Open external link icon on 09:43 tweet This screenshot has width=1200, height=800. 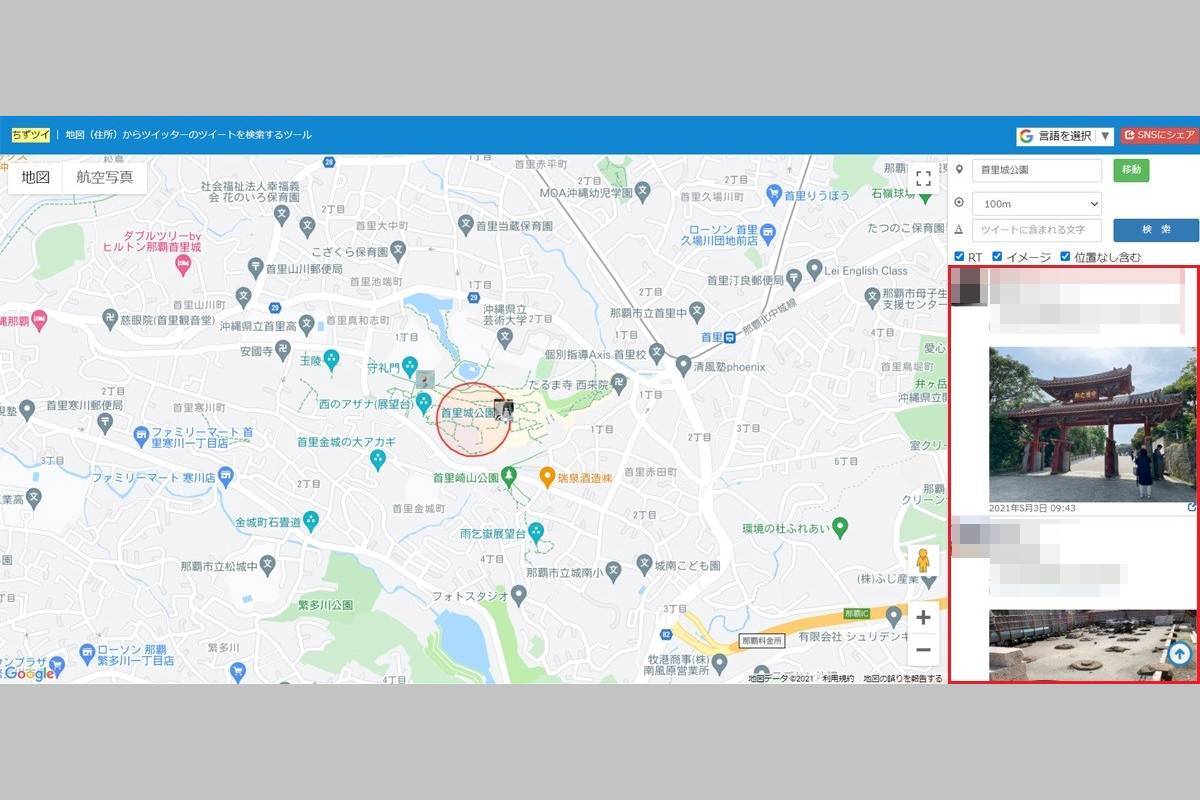pyautogui.click(x=1191, y=508)
